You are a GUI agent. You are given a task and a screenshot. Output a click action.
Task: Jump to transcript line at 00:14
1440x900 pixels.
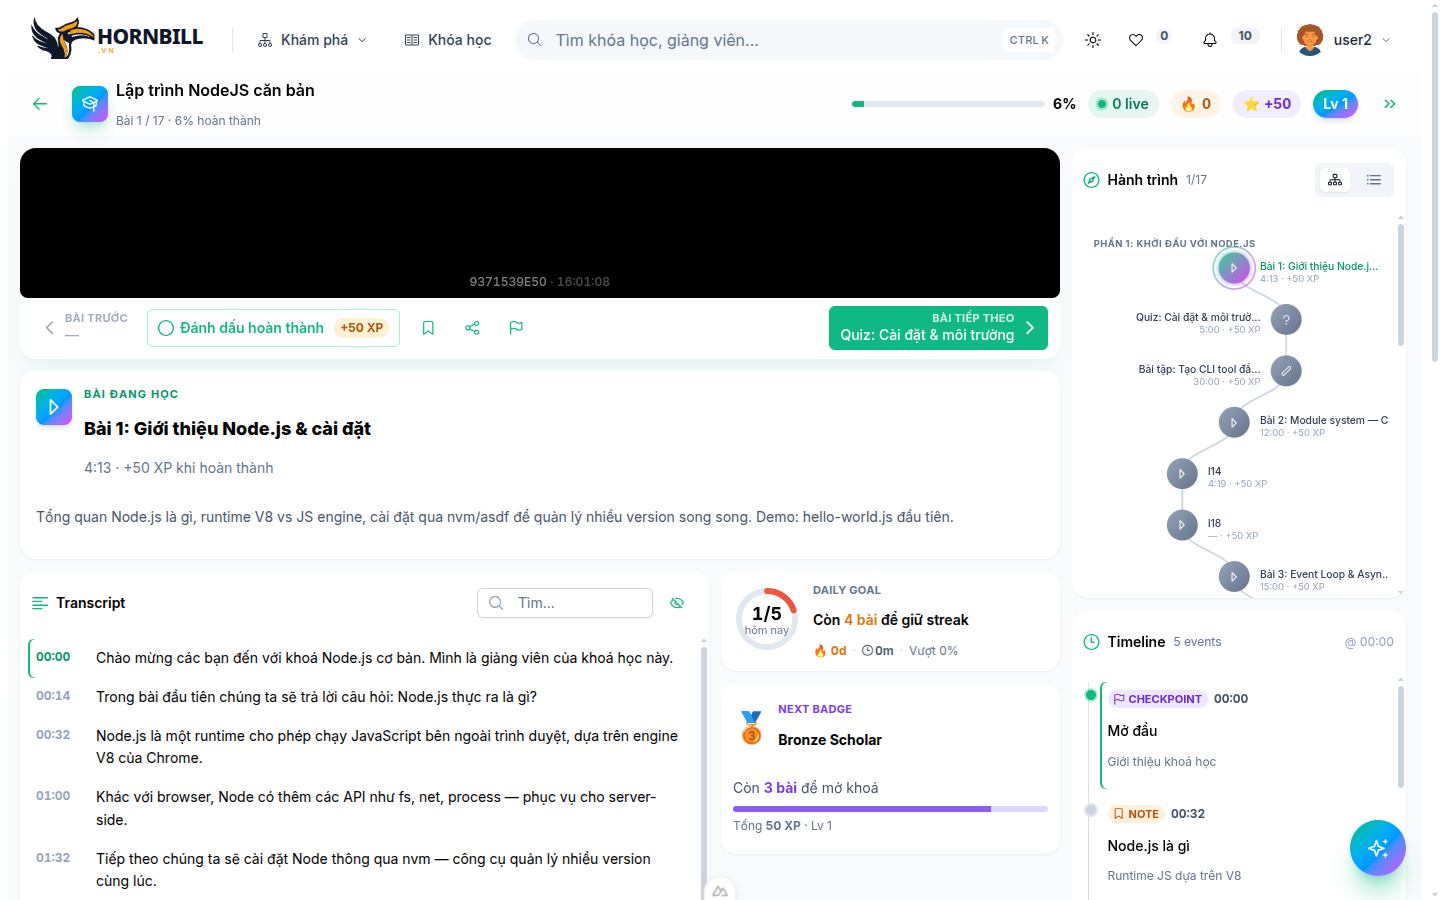tap(359, 697)
